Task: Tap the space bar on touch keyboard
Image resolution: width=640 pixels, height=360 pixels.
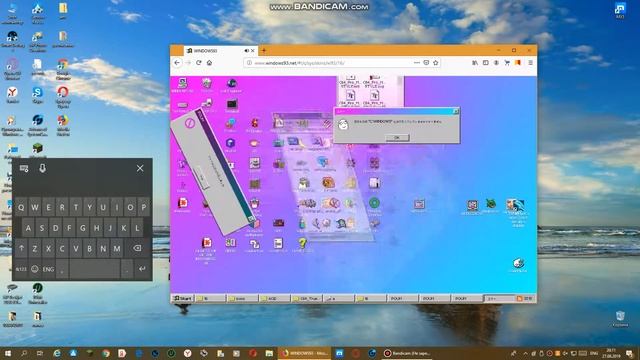Action: pyautogui.click(x=94, y=269)
